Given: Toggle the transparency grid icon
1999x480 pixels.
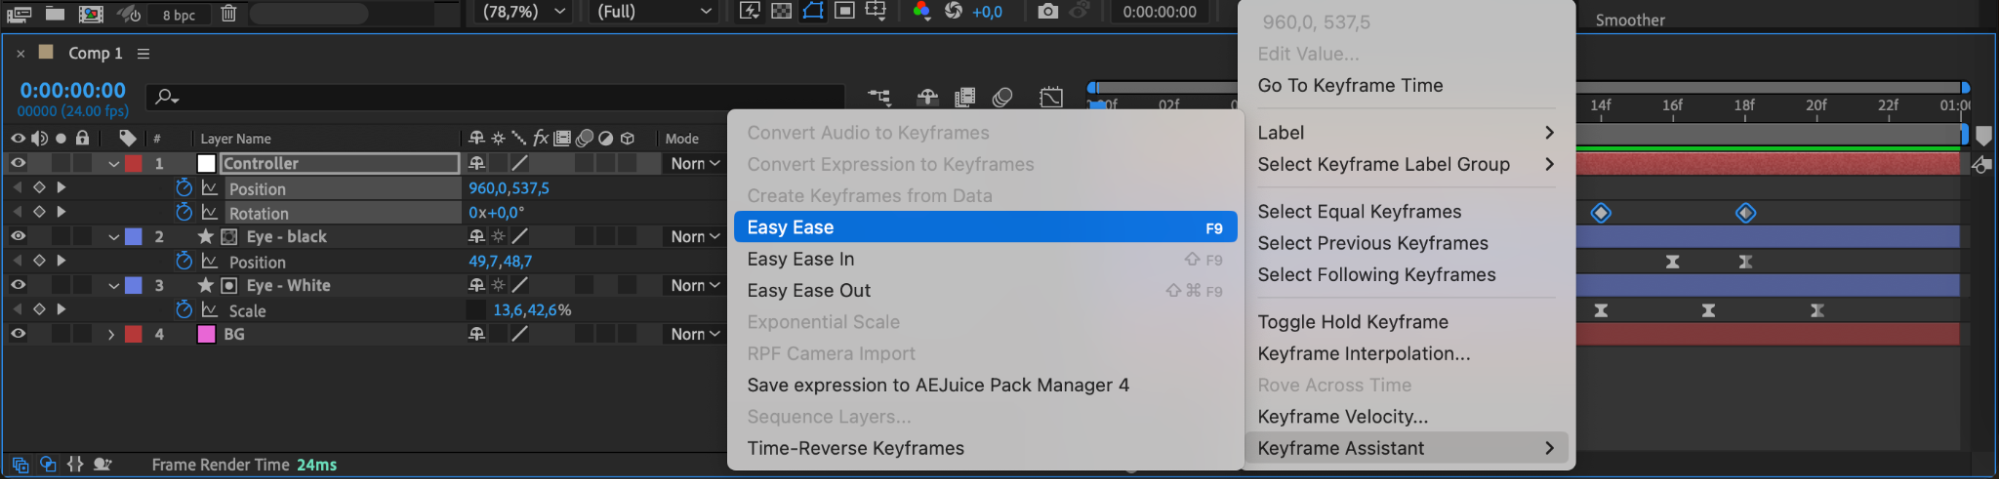Looking at the screenshot, I should click(781, 11).
